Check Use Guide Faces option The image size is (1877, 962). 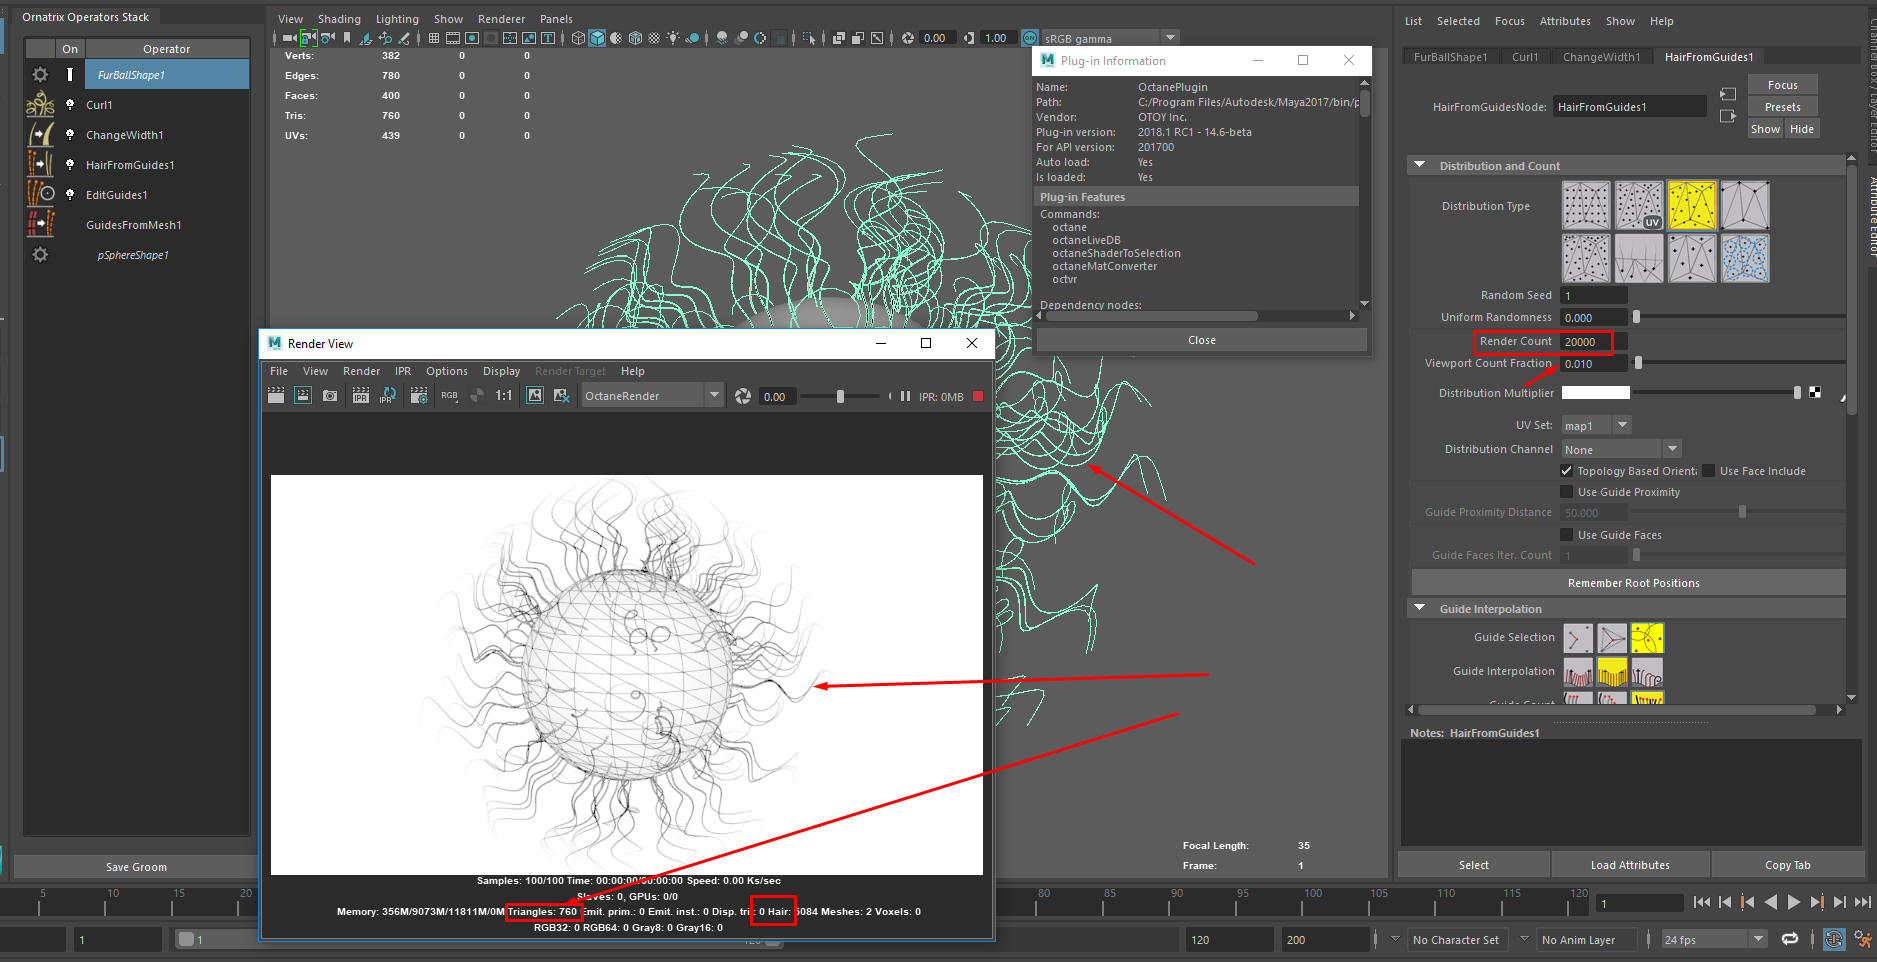point(1567,535)
